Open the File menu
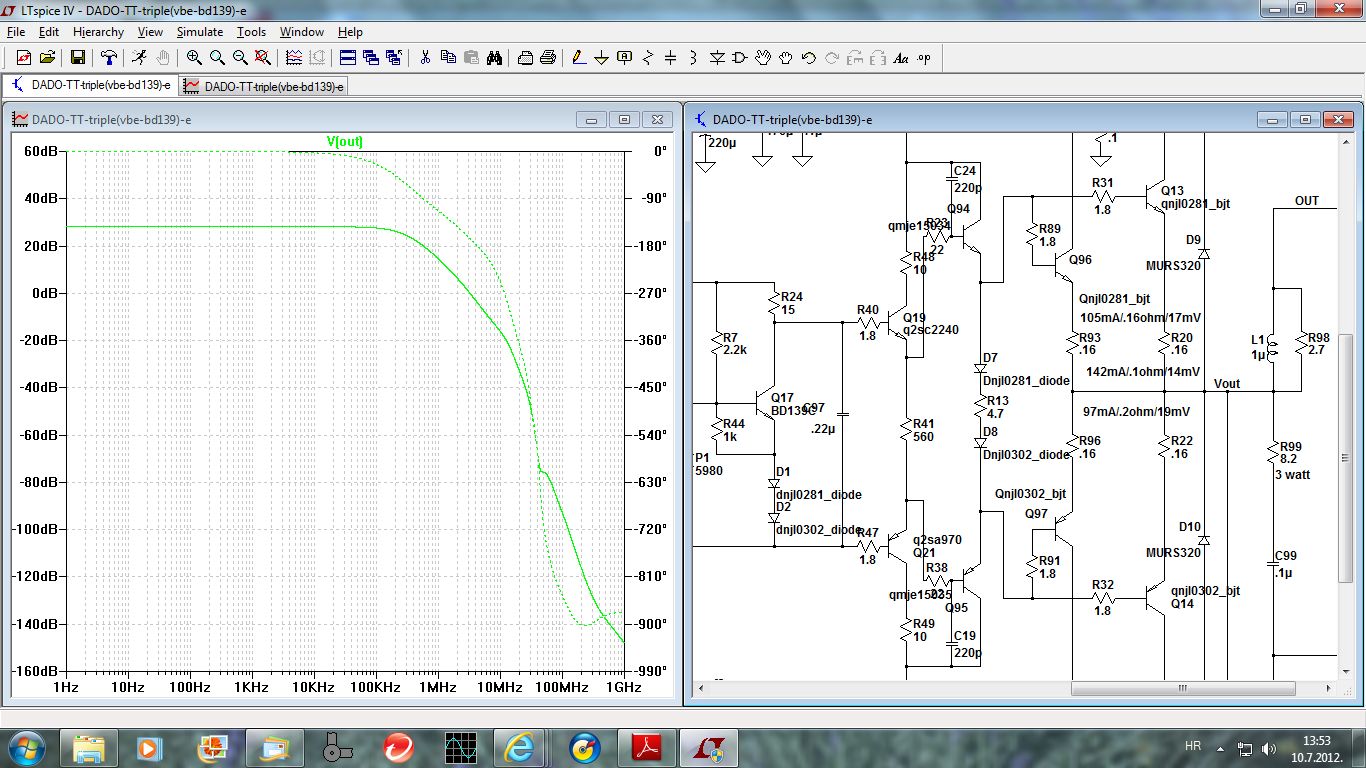 click(15, 32)
